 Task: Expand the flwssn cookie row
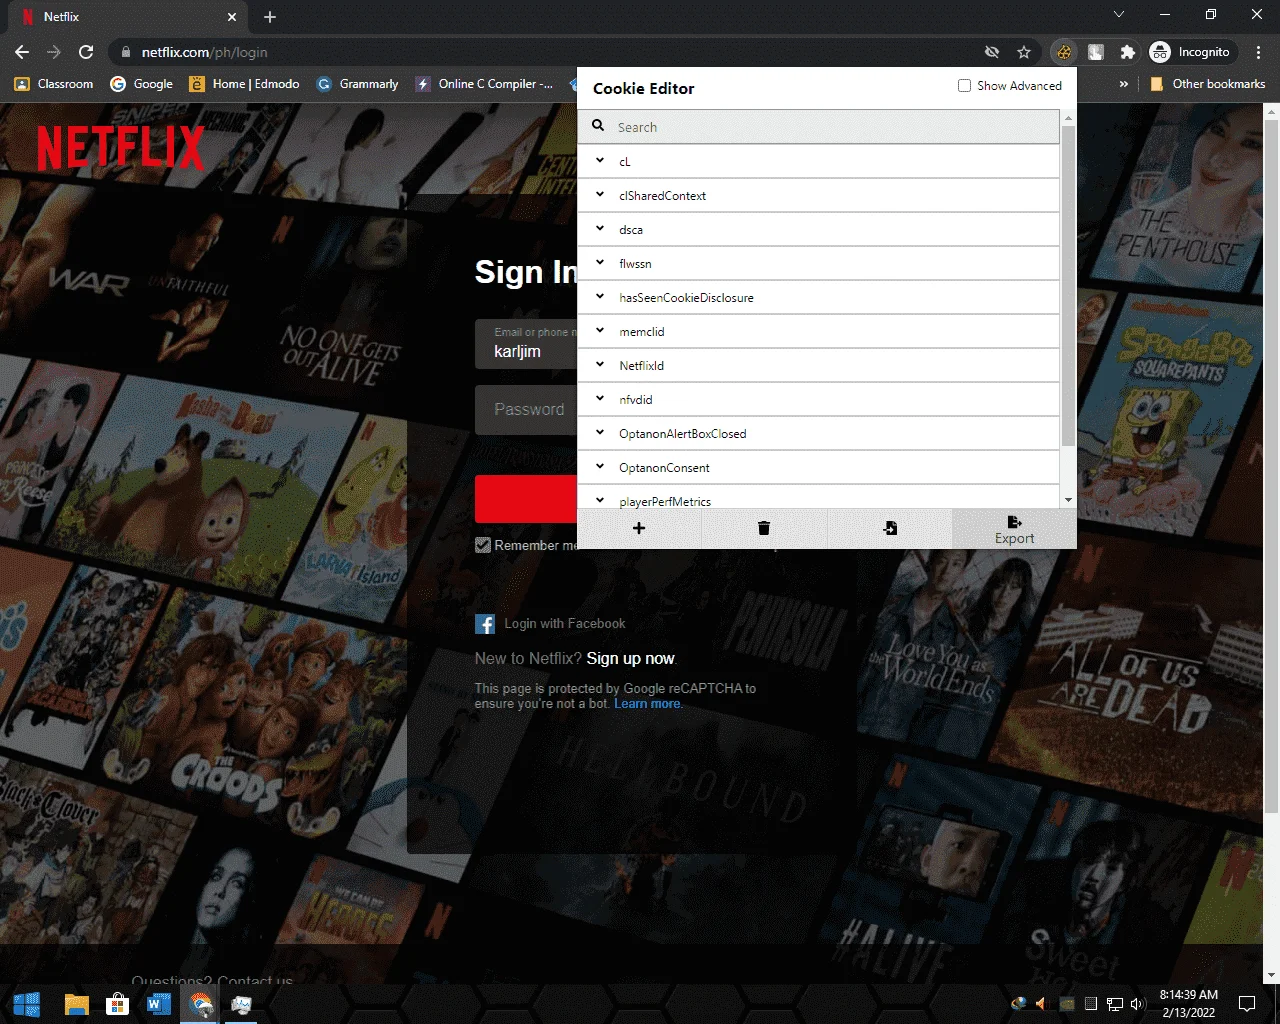pos(818,263)
